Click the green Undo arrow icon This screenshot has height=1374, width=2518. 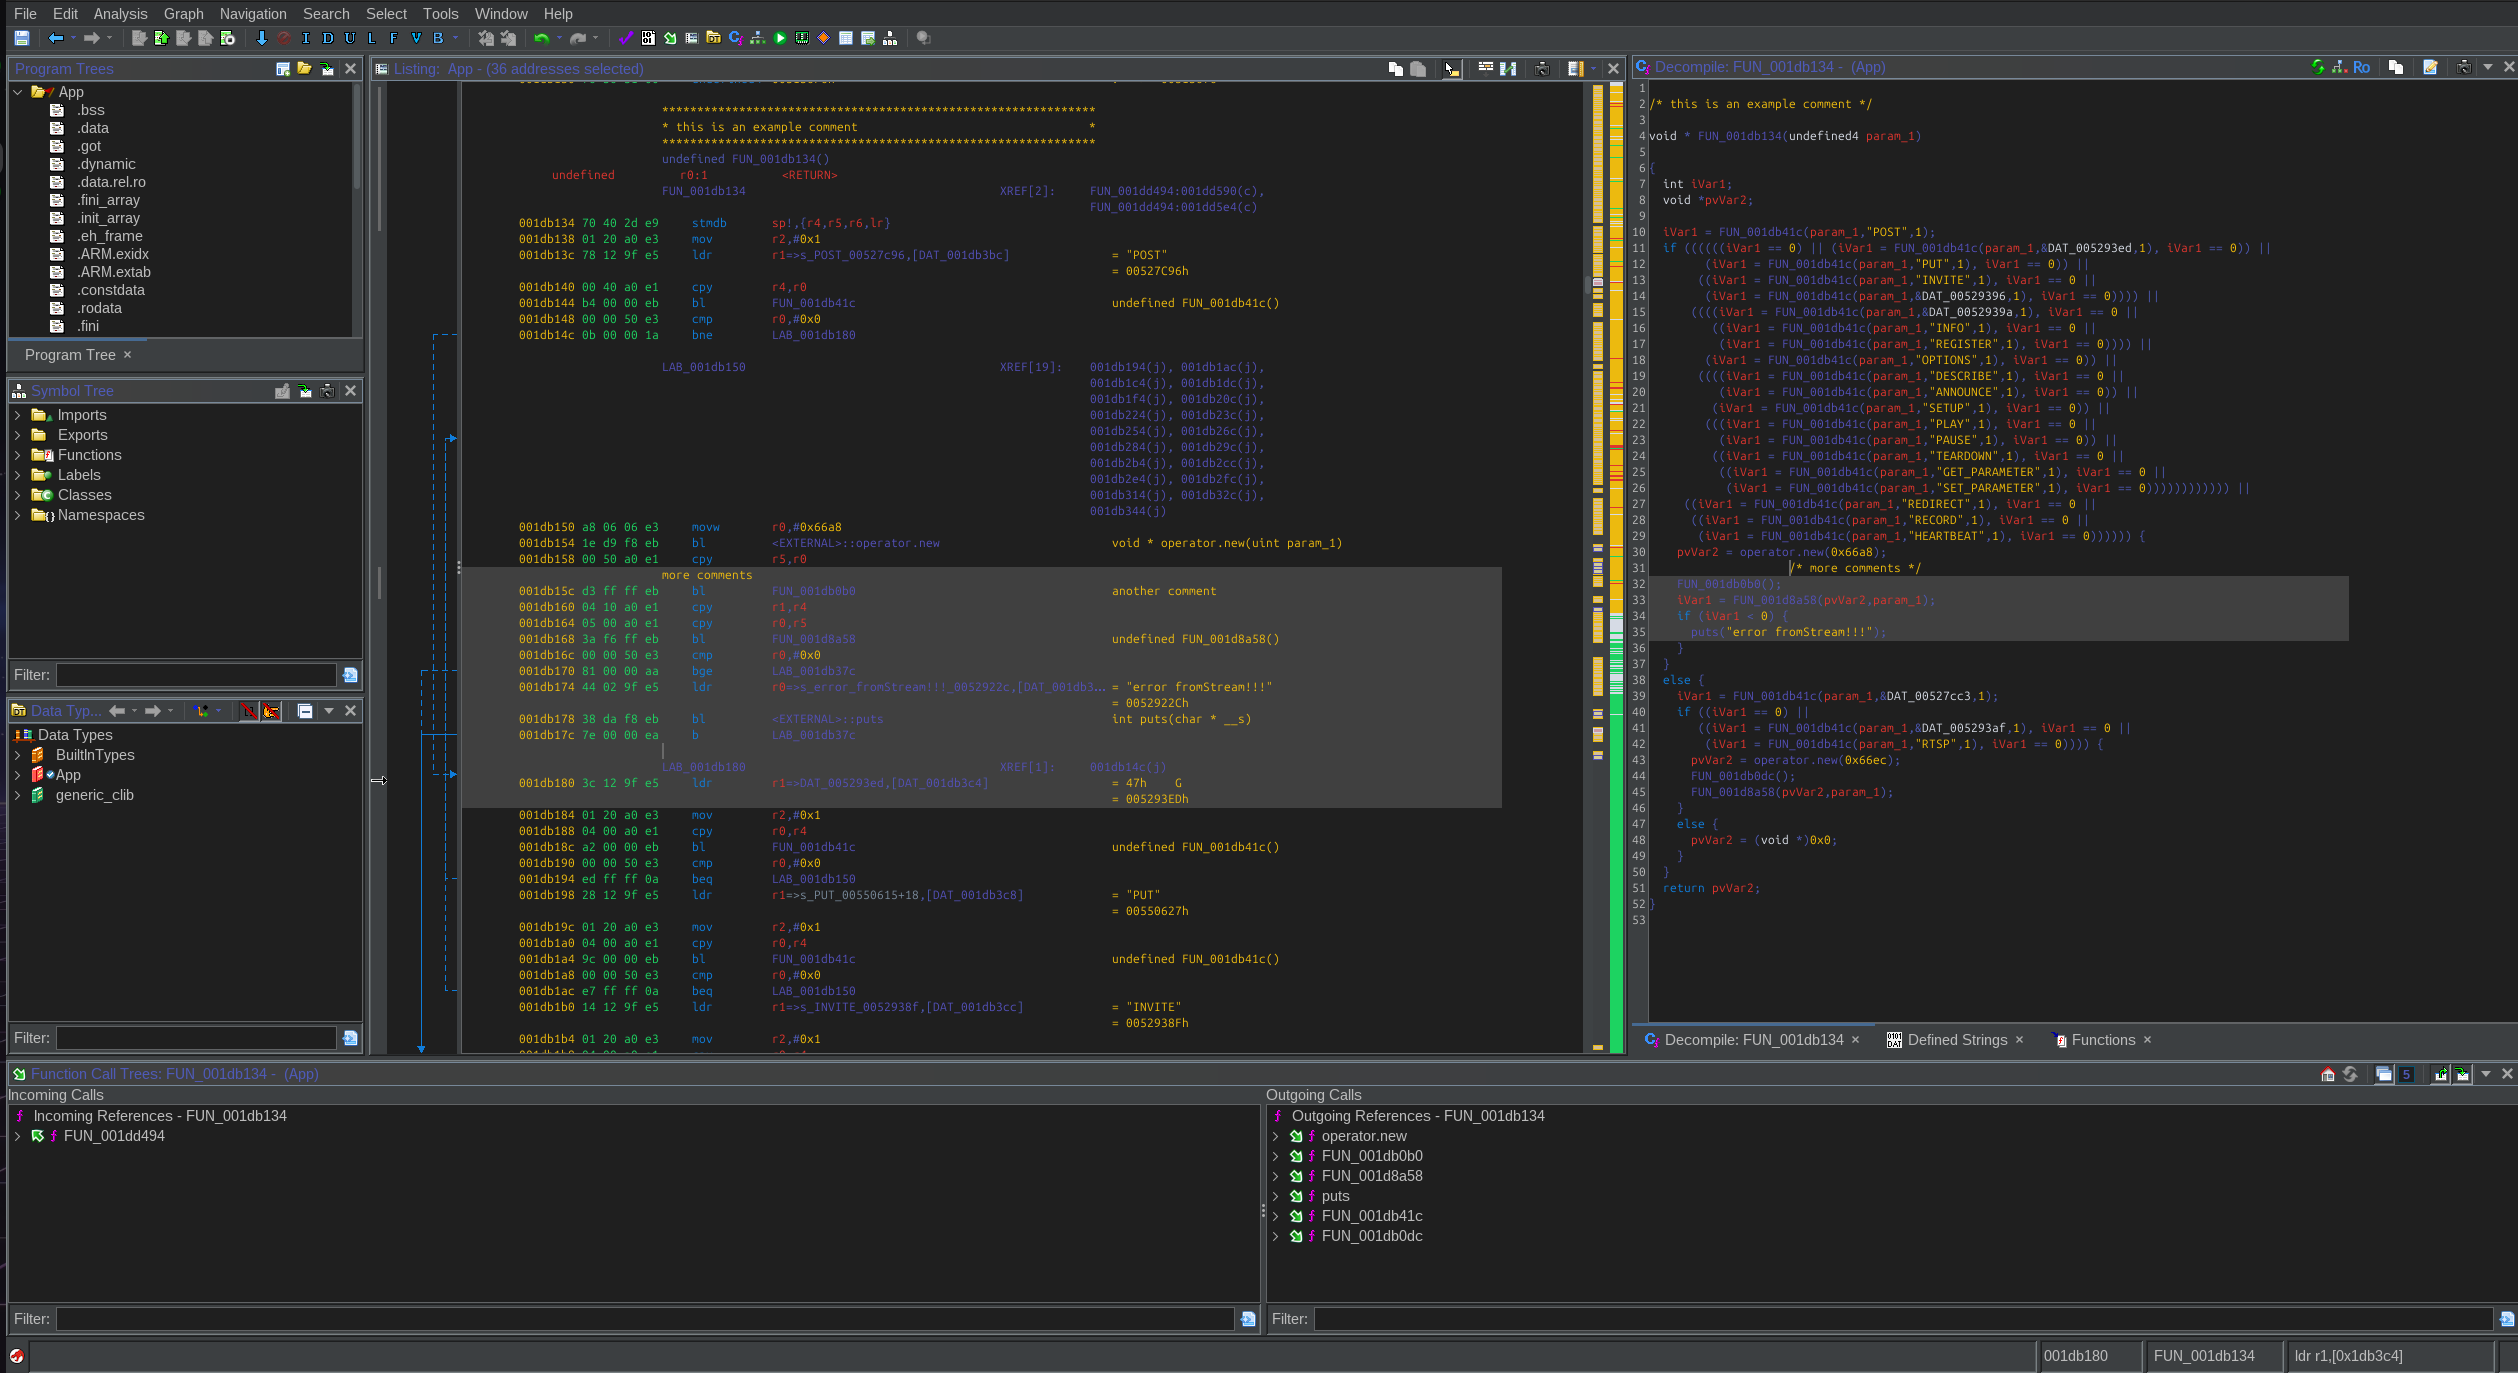coord(541,38)
